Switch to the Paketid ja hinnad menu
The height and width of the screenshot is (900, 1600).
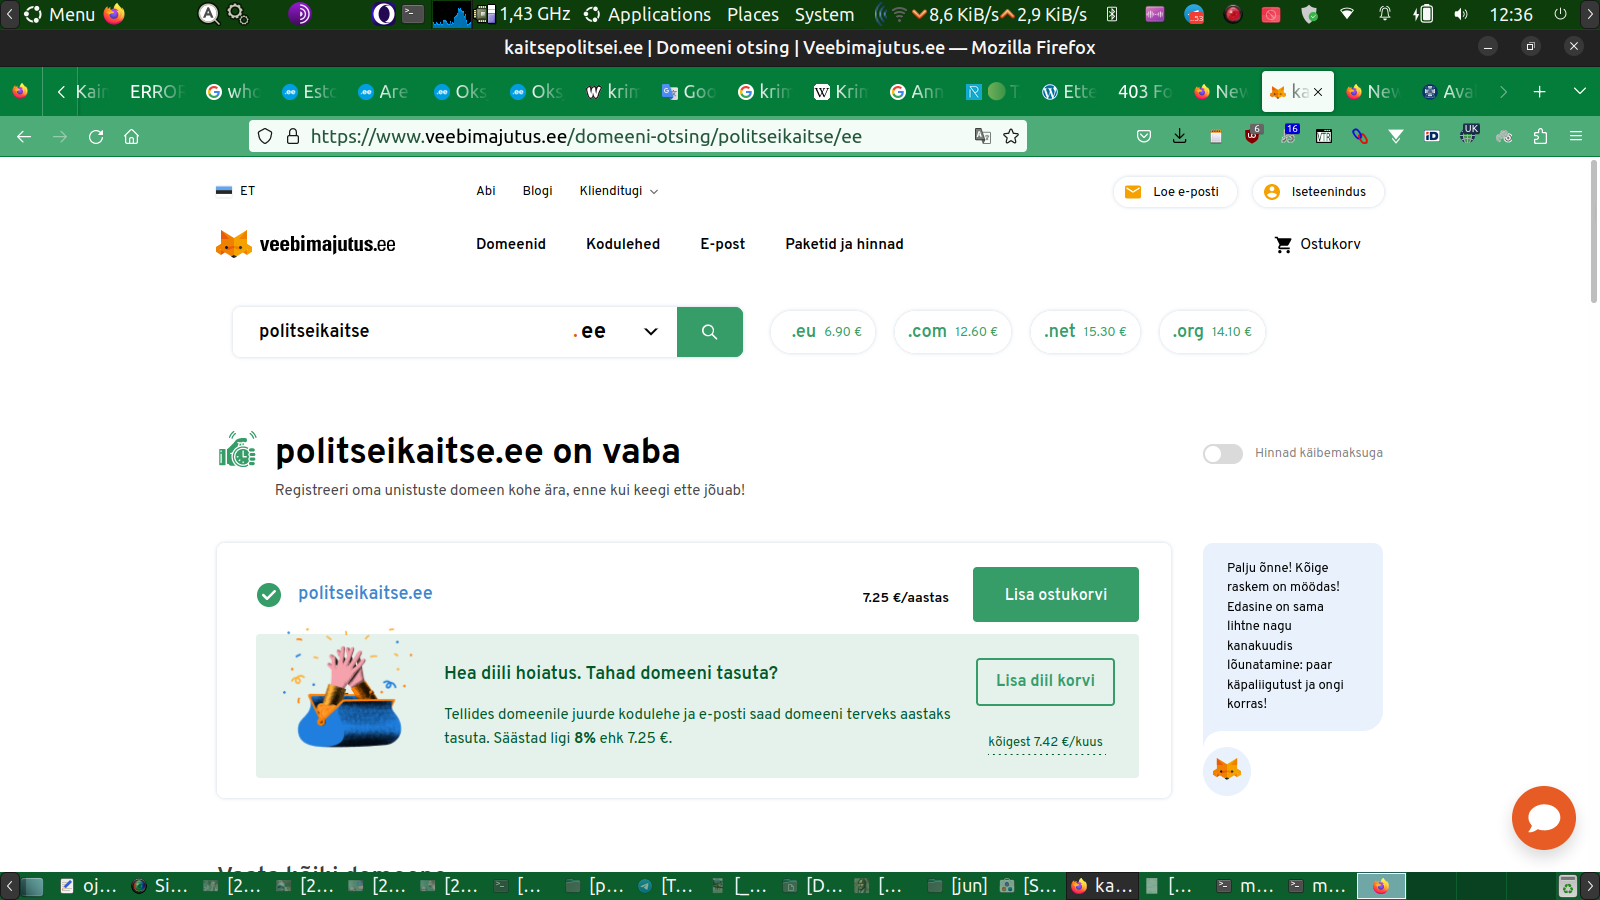844,244
